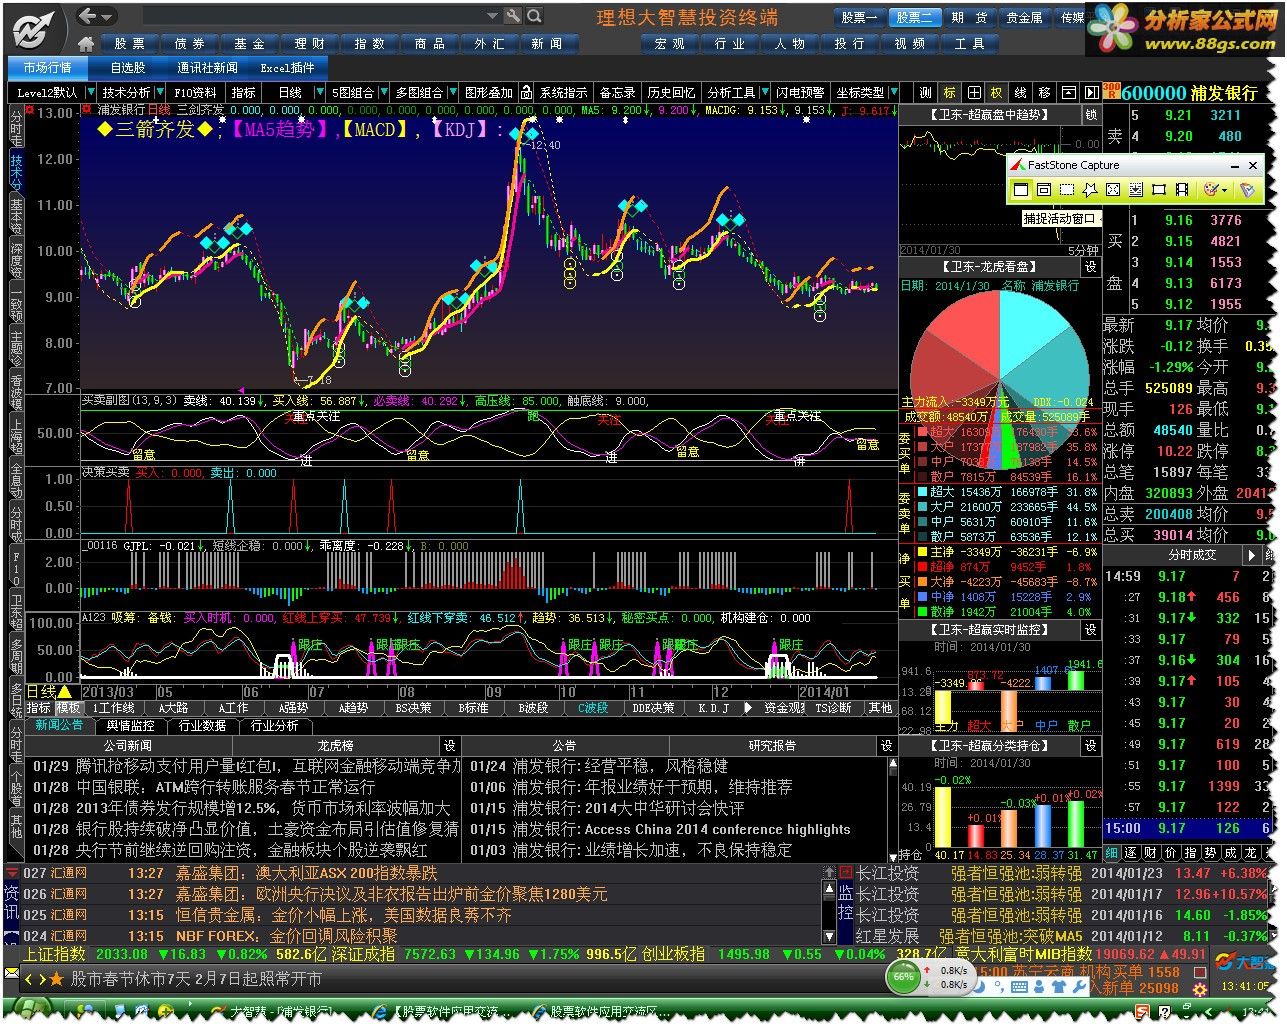Click 锁 lock button on 超赢盘中趋势 panel
This screenshot has height=1031, width=1287.
[x=1091, y=115]
